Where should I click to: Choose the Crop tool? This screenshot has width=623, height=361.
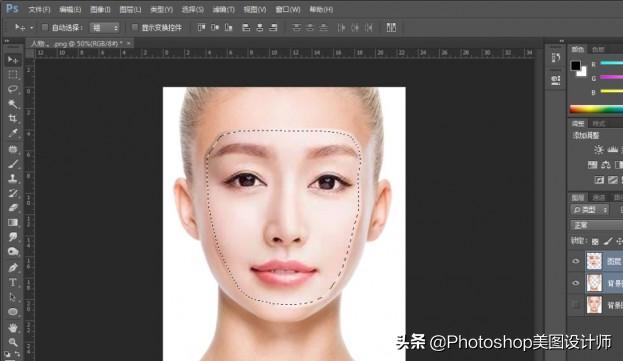click(x=13, y=118)
